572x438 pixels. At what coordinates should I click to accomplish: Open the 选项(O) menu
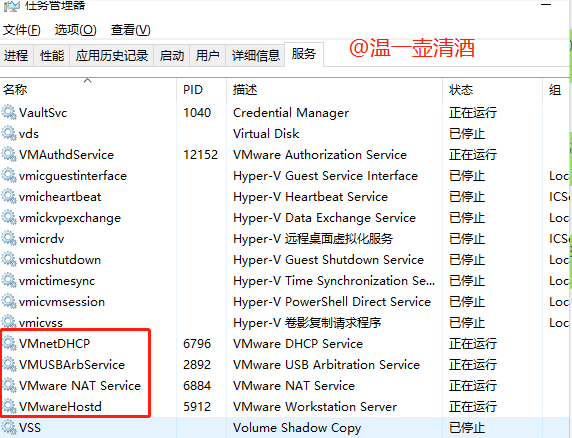[76, 30]
